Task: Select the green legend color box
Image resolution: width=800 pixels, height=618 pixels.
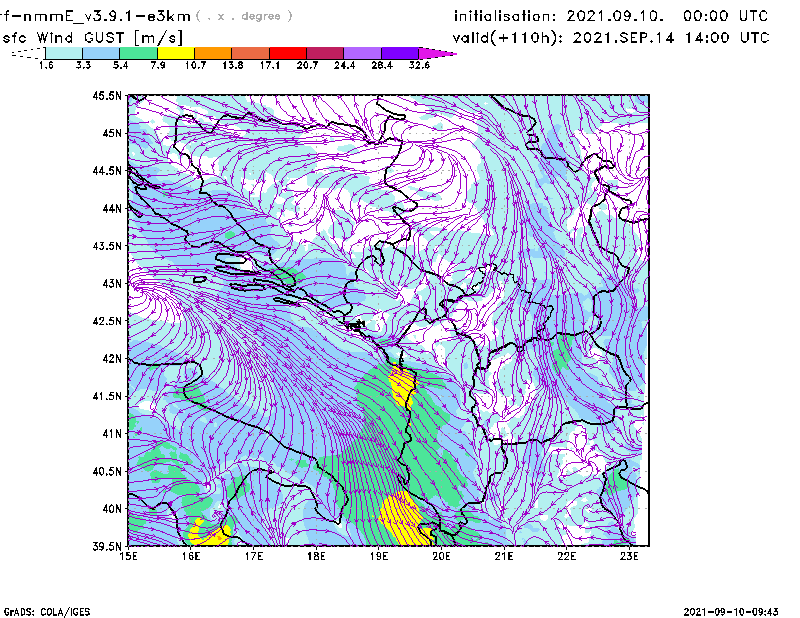Action: pos(138,53)
